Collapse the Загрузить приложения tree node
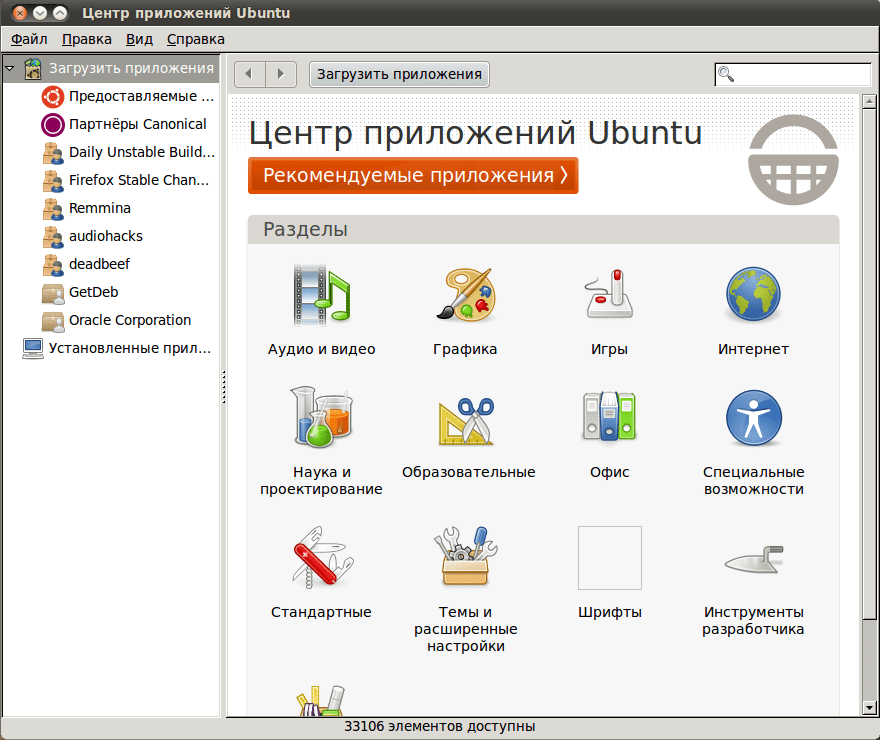Image resolution: width=880 pixels, height=740 pixels. (x=10, y=68)
